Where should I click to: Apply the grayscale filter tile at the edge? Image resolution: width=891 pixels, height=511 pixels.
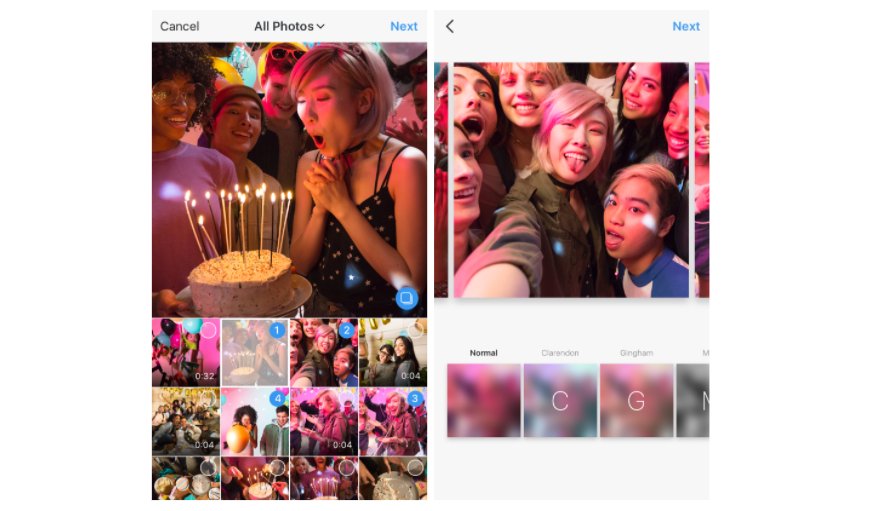tap(693, 401)
